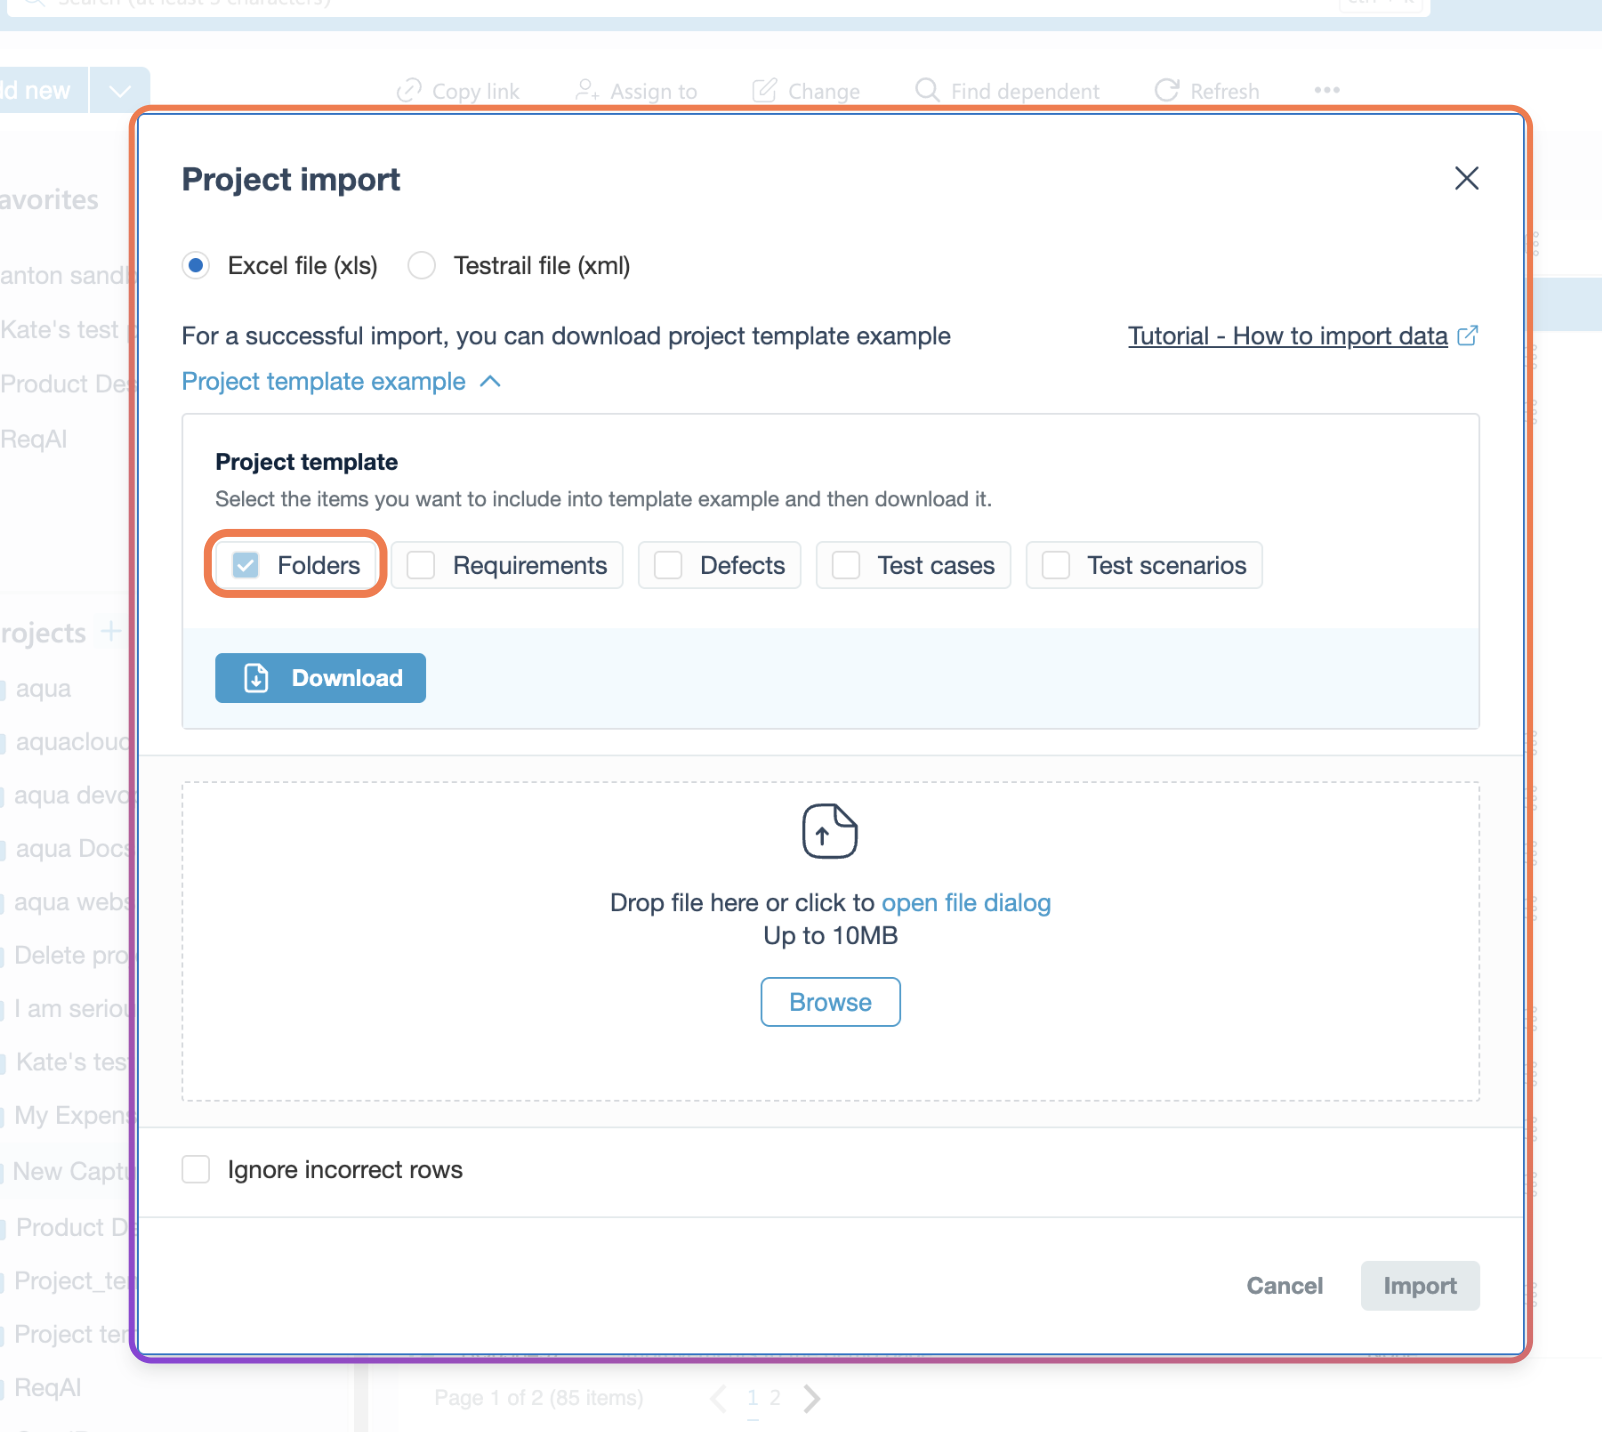Click the upload file icon in drop zone

[829, 831]
